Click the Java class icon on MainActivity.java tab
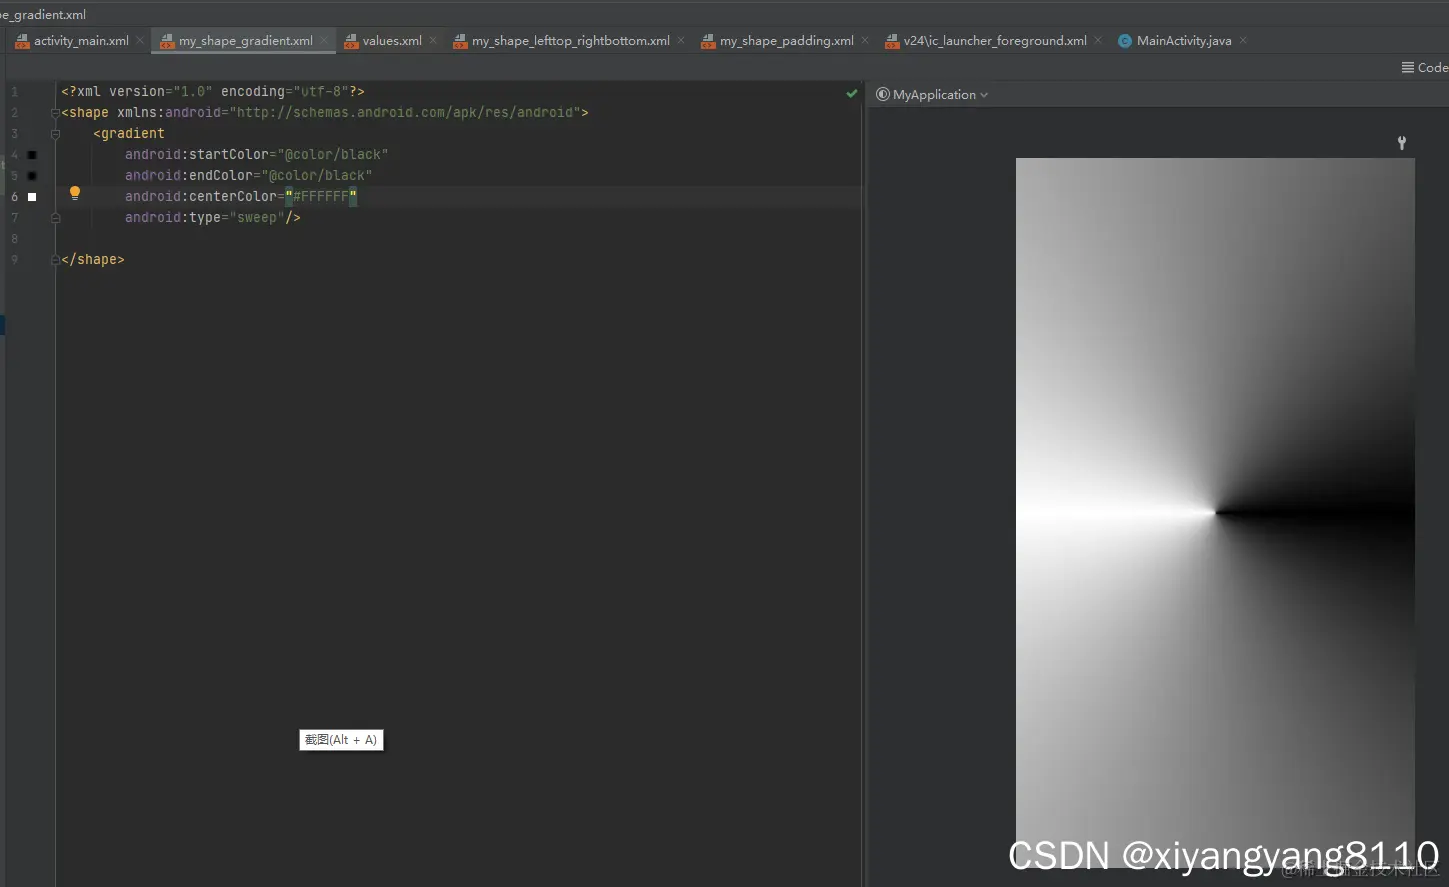This screenshot has width=1449, height=887. (x=1125, y=41)
